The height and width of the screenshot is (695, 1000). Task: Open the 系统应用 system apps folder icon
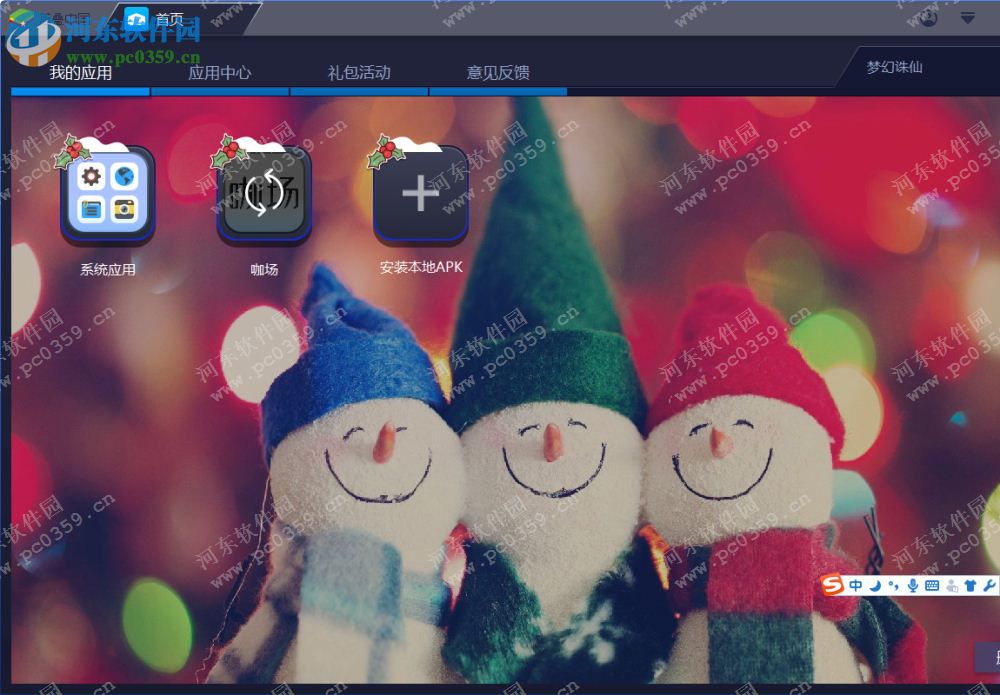107,194
